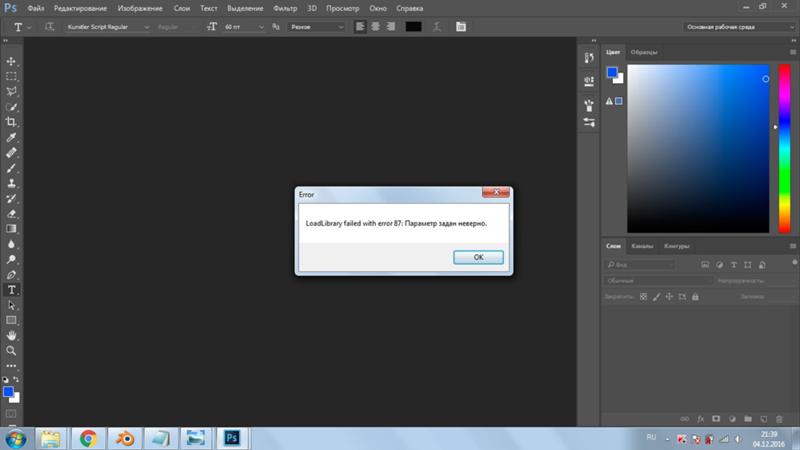Open the Редактирование menu
Image resolution: width=800 pixels, height=450 pixels.
click(80, 8)
